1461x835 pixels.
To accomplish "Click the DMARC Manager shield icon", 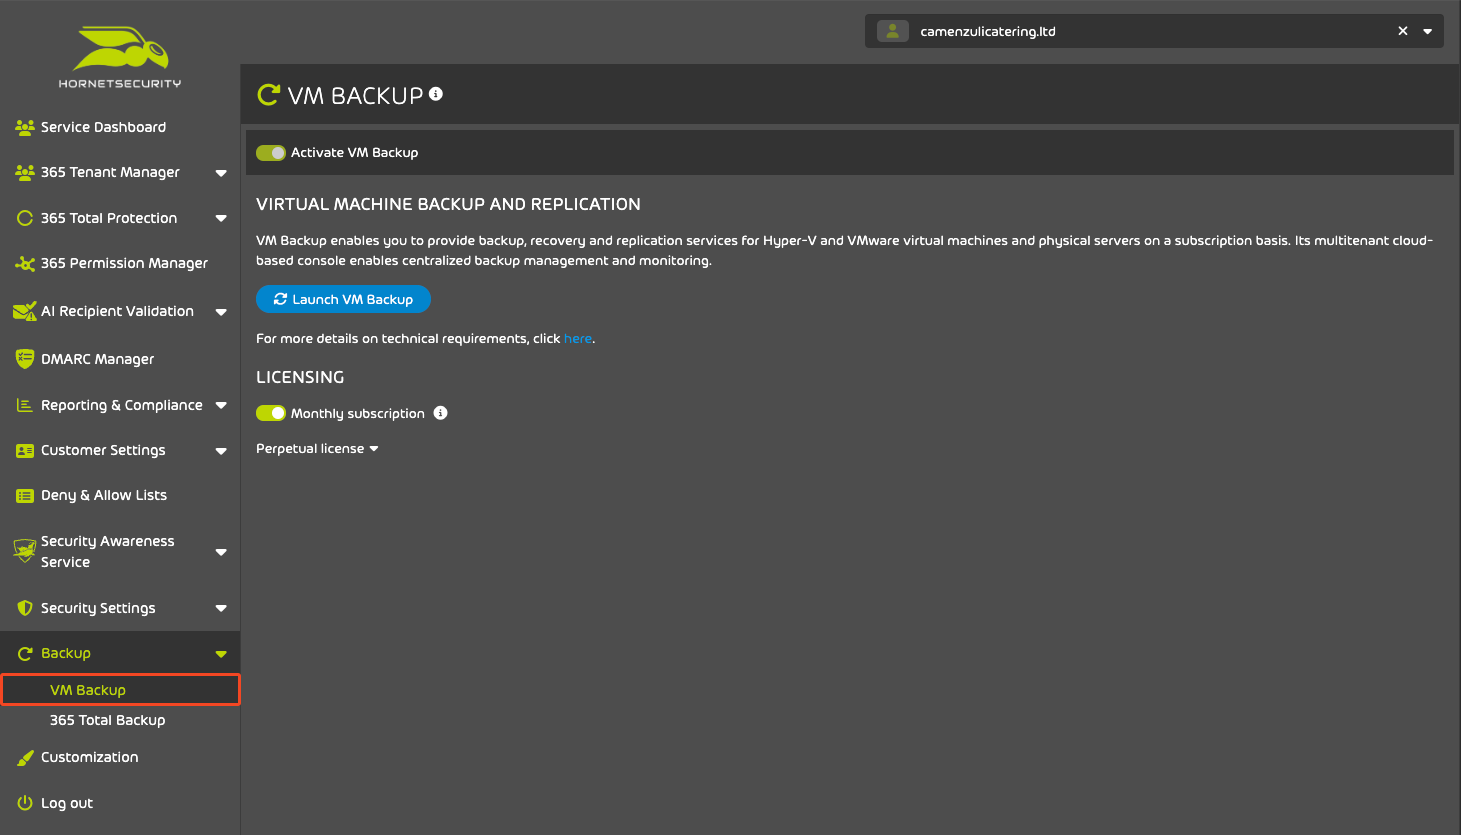I will point(25,359).
